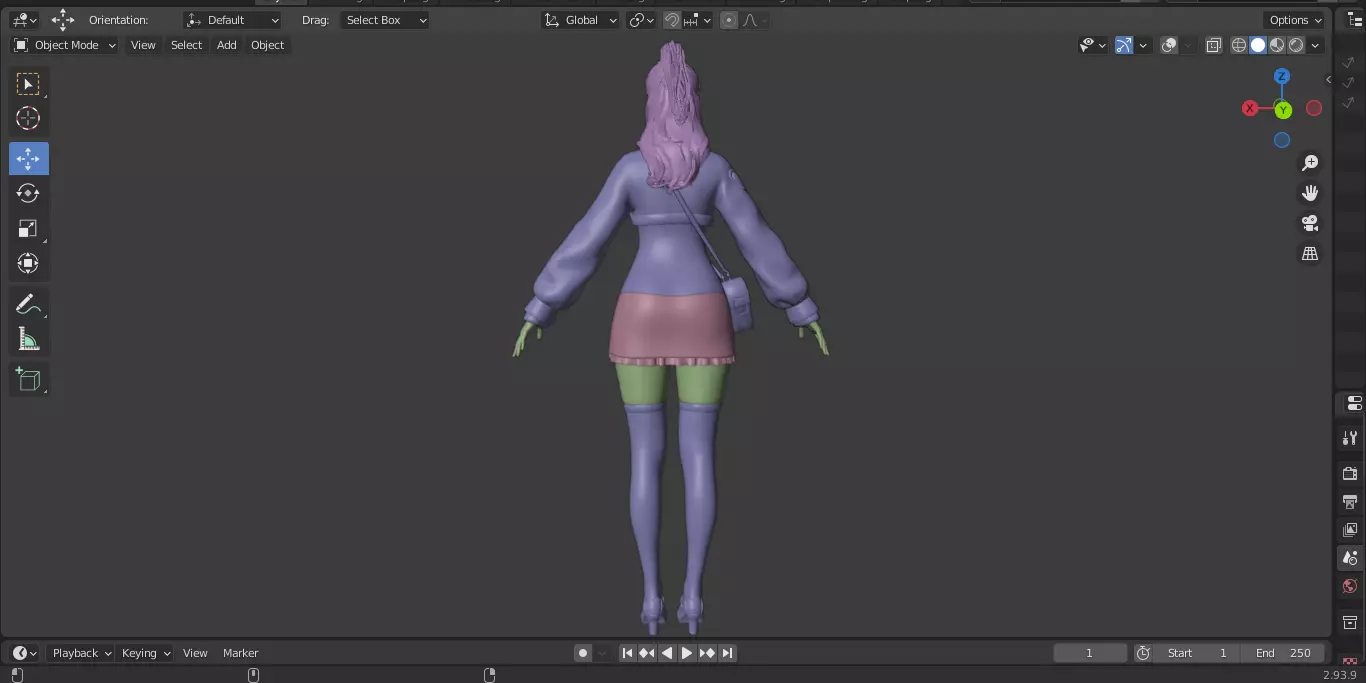Activate the 3D Cursor tool

coord(28,118)
